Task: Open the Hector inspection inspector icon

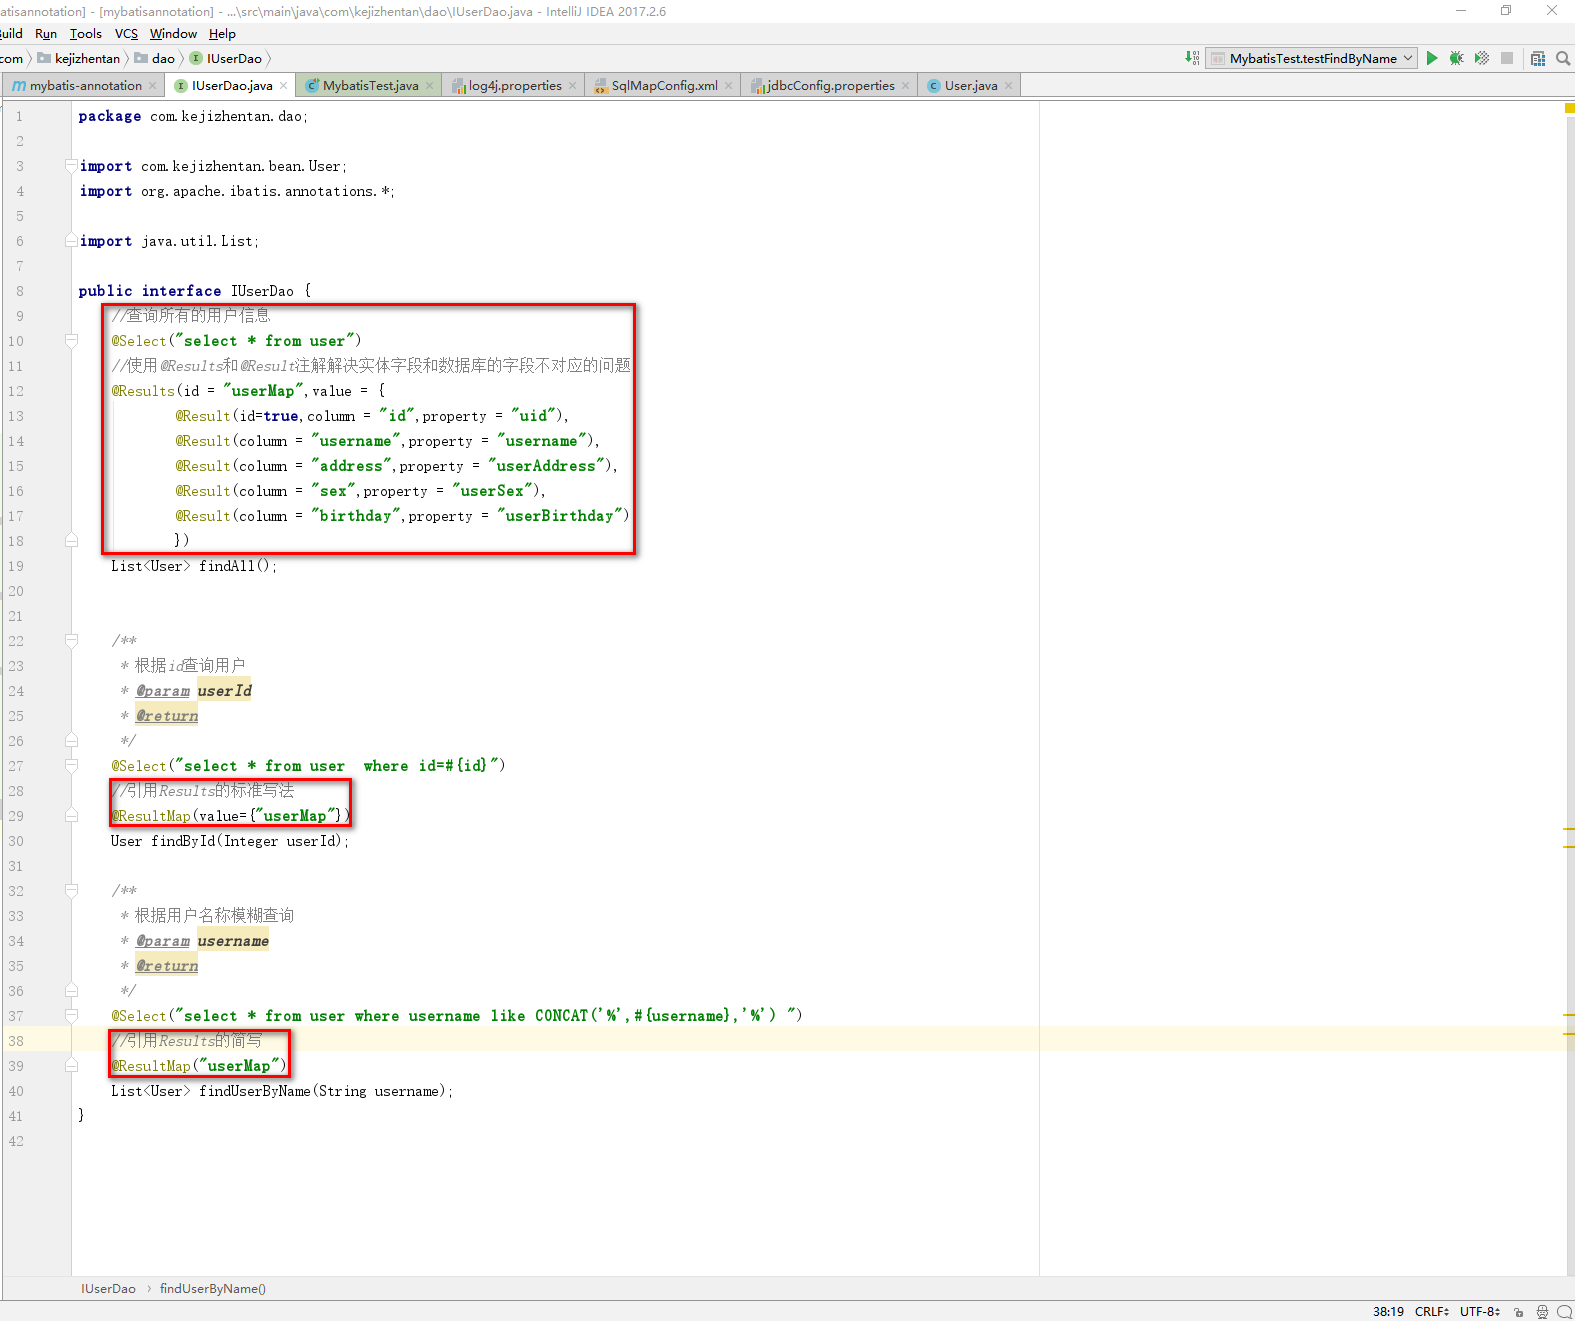Action: tap(1542, 1312)
